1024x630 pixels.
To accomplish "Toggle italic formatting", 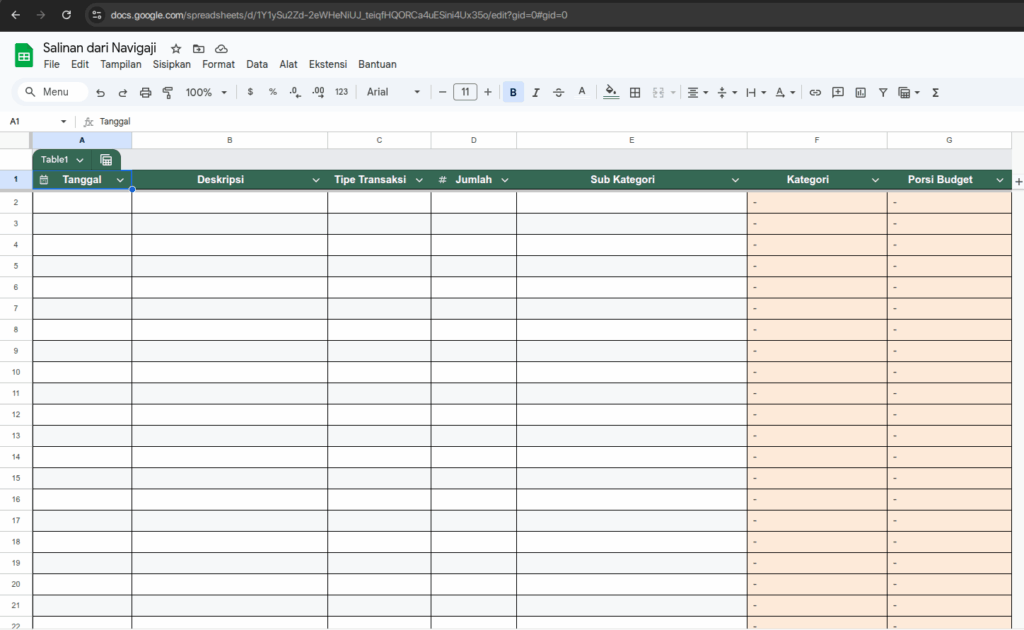I will 535,92.
